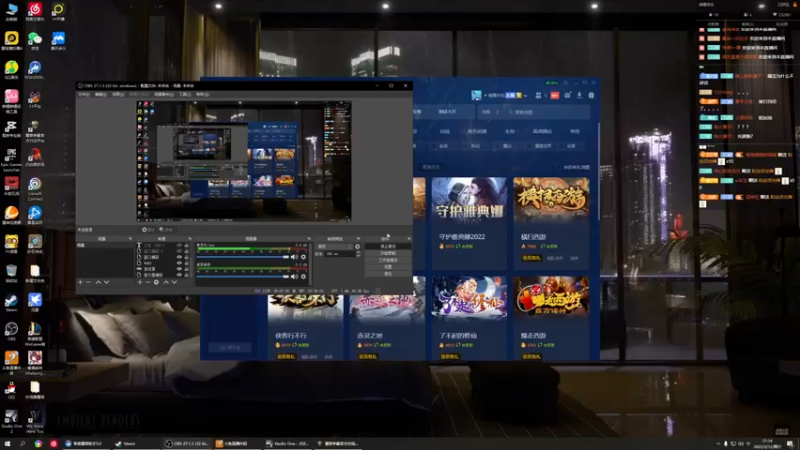Viewport: 800px width, 450px height.
Task: Move selected source down in Sources panel
Action: [x=174, y=282]
